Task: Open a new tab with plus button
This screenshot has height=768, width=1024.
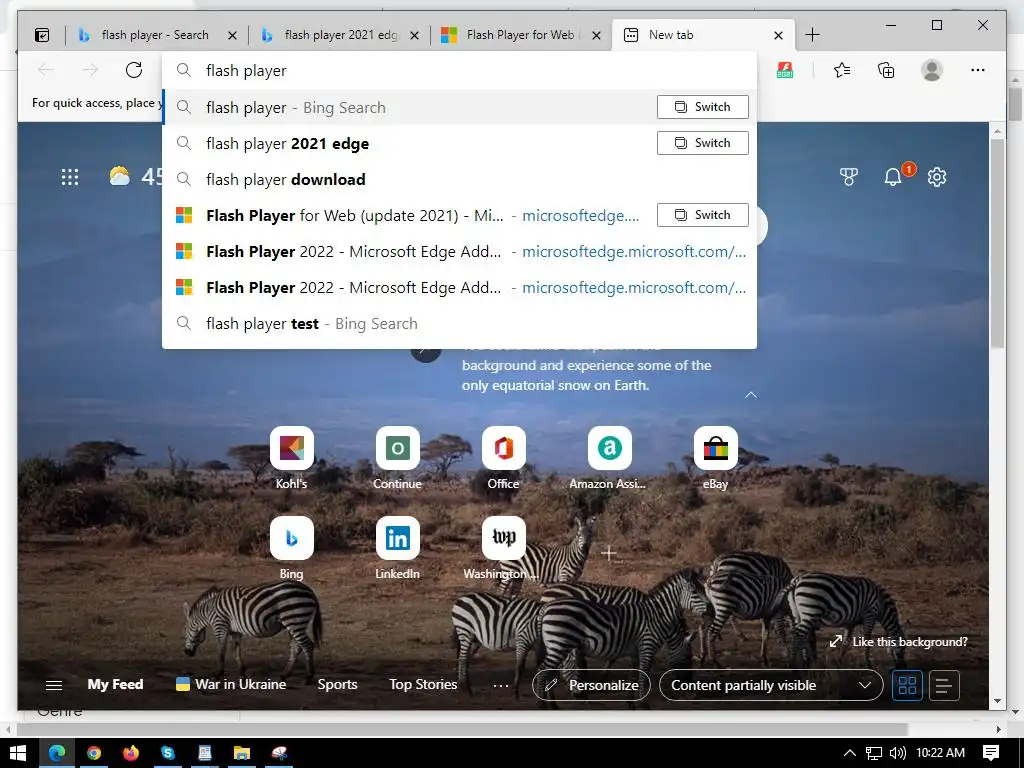Action: [x=812, y=35]
